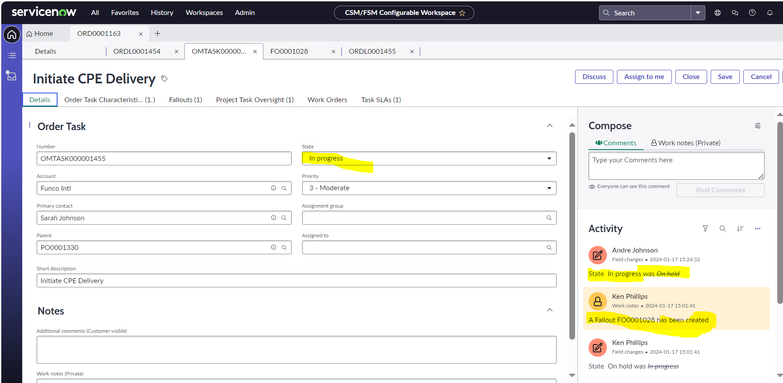Favorite the CSM/FSM Configurable Workspace star

(x=462, y=13)
